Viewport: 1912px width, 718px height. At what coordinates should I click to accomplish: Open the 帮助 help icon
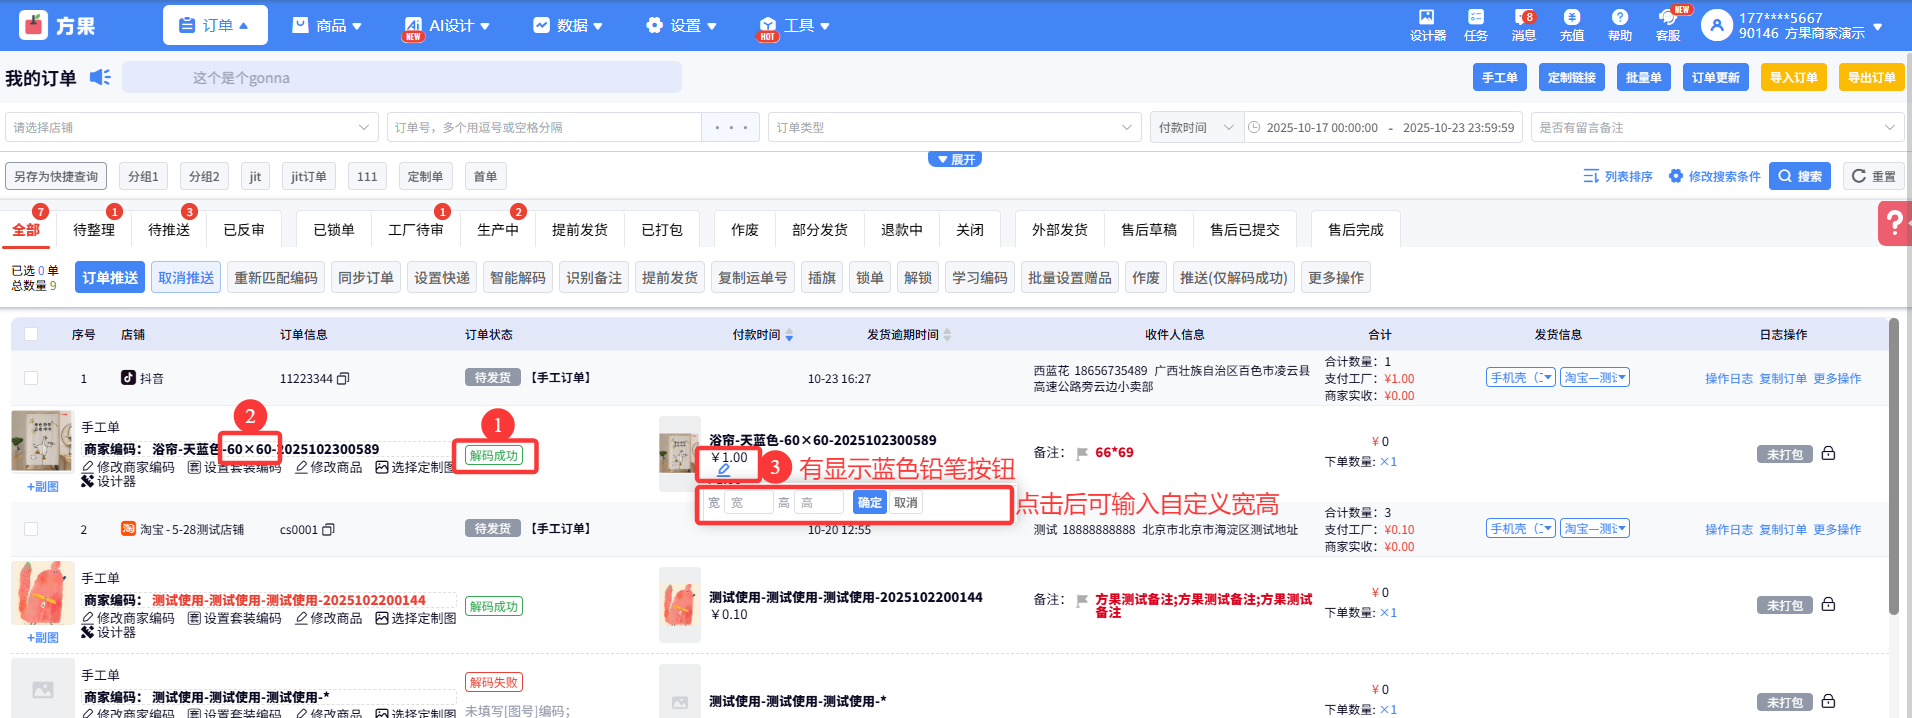pos(1619,25)
